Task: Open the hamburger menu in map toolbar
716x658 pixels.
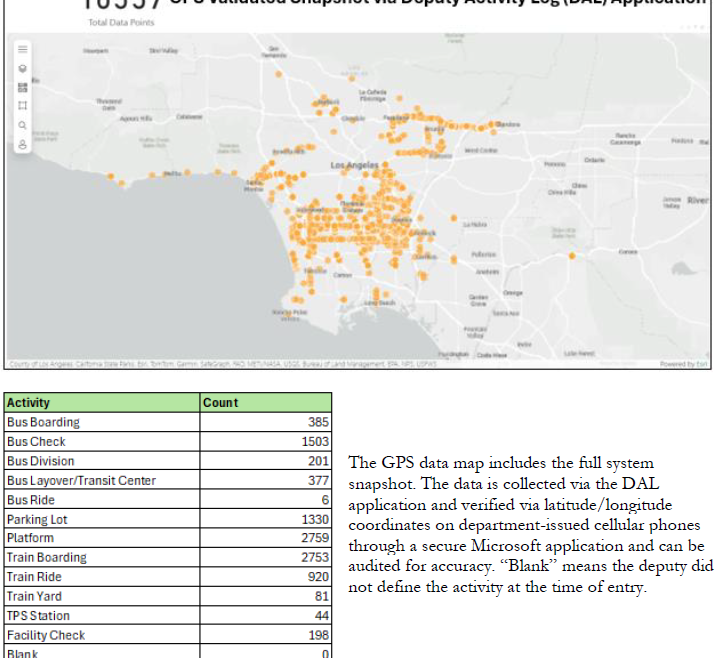Action: point(22,49)
